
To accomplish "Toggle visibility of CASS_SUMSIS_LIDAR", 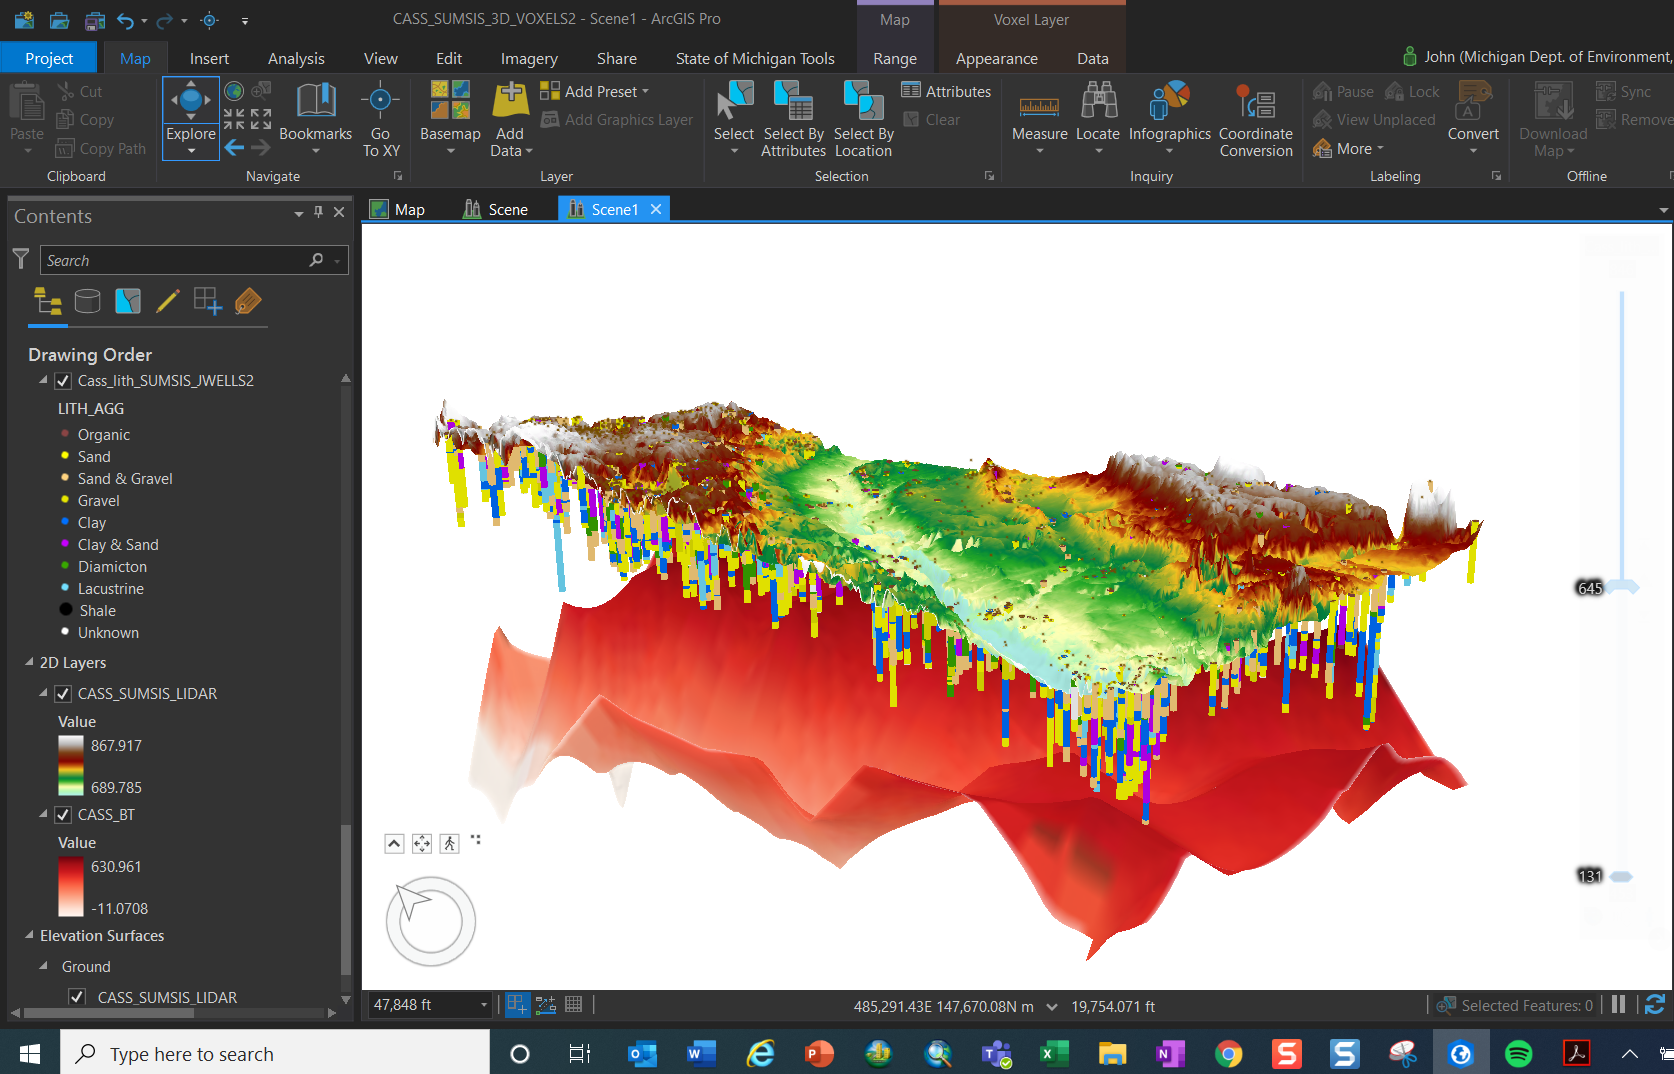I will 63,693.
